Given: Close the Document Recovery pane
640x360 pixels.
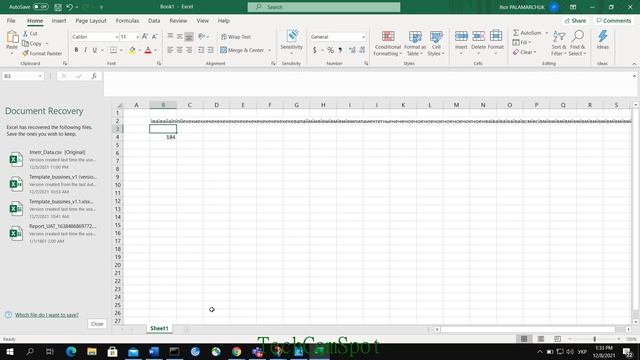Looking at the screenshot, I should tap(97, 324).
